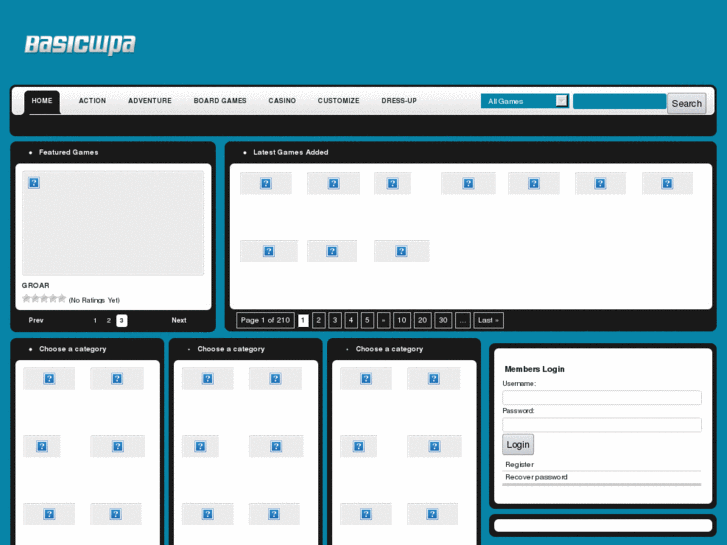The image size is (727, 545).
Task: Expand the All Games dropdown
Action: click(x=524, y=101)
